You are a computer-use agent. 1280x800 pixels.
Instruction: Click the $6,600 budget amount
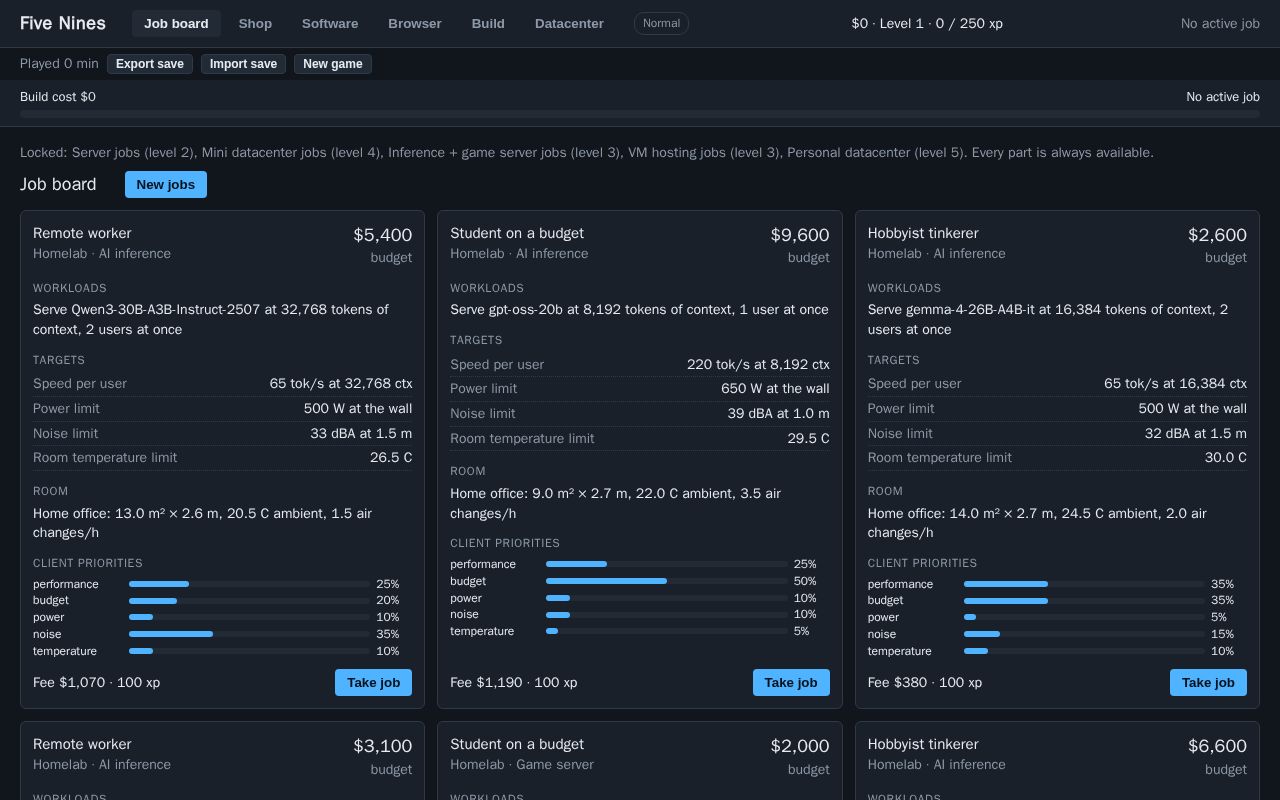pyautogui.click(x=1217, y=746)
